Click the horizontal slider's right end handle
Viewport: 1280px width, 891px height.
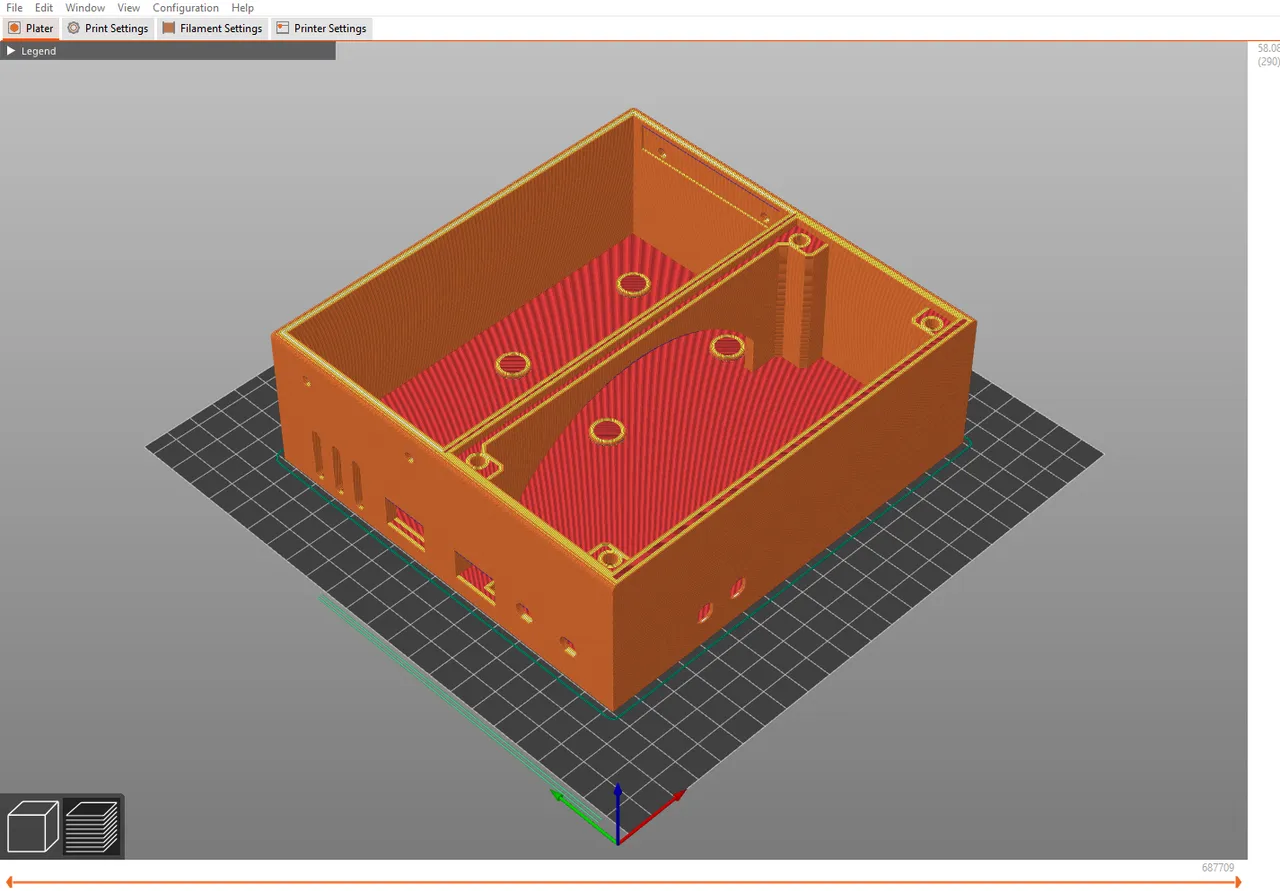point(1238,882)
